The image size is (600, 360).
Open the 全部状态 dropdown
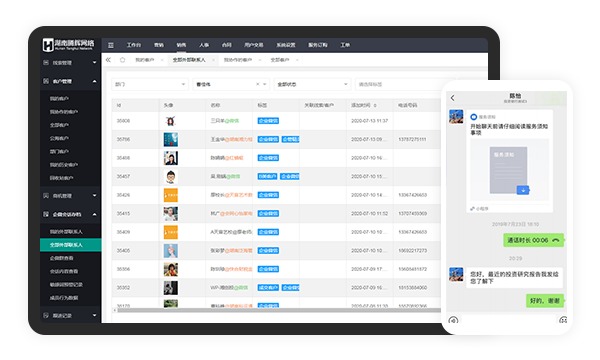tap(312, 84)
